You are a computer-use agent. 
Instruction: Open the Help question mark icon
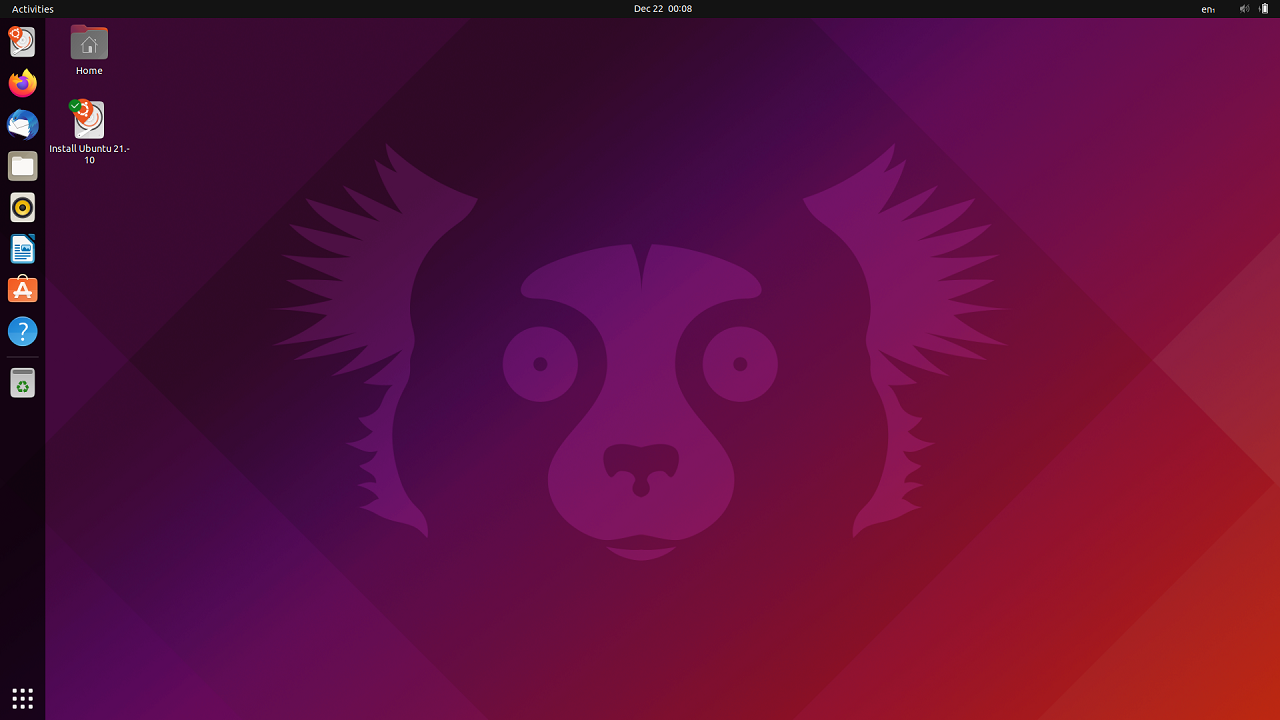pyautogui.click(x=22, y=332)
